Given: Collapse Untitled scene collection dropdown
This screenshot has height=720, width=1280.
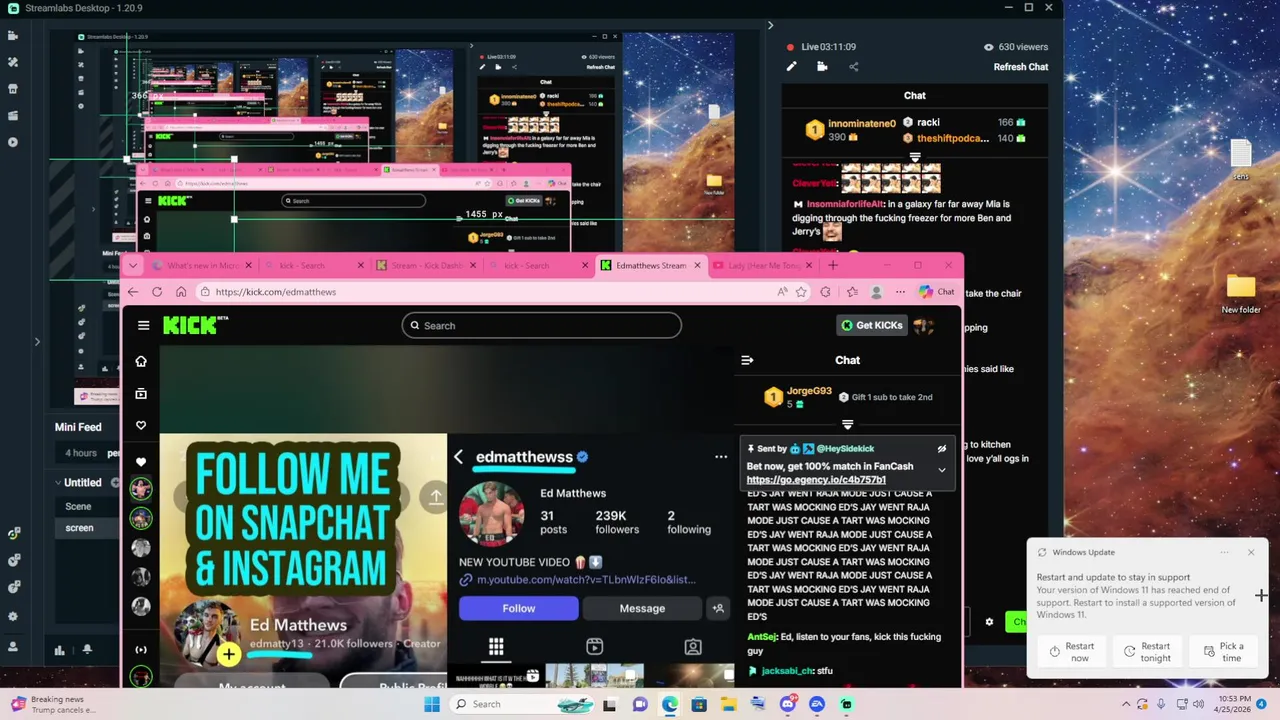Looking at the screenshot, I should point(58,482).
